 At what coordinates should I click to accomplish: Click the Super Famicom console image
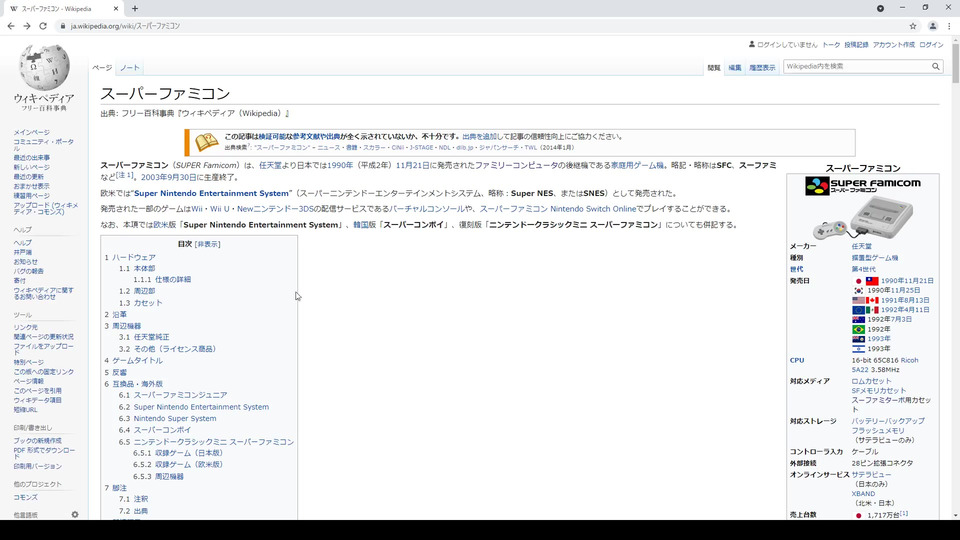(x=863, y=218)
